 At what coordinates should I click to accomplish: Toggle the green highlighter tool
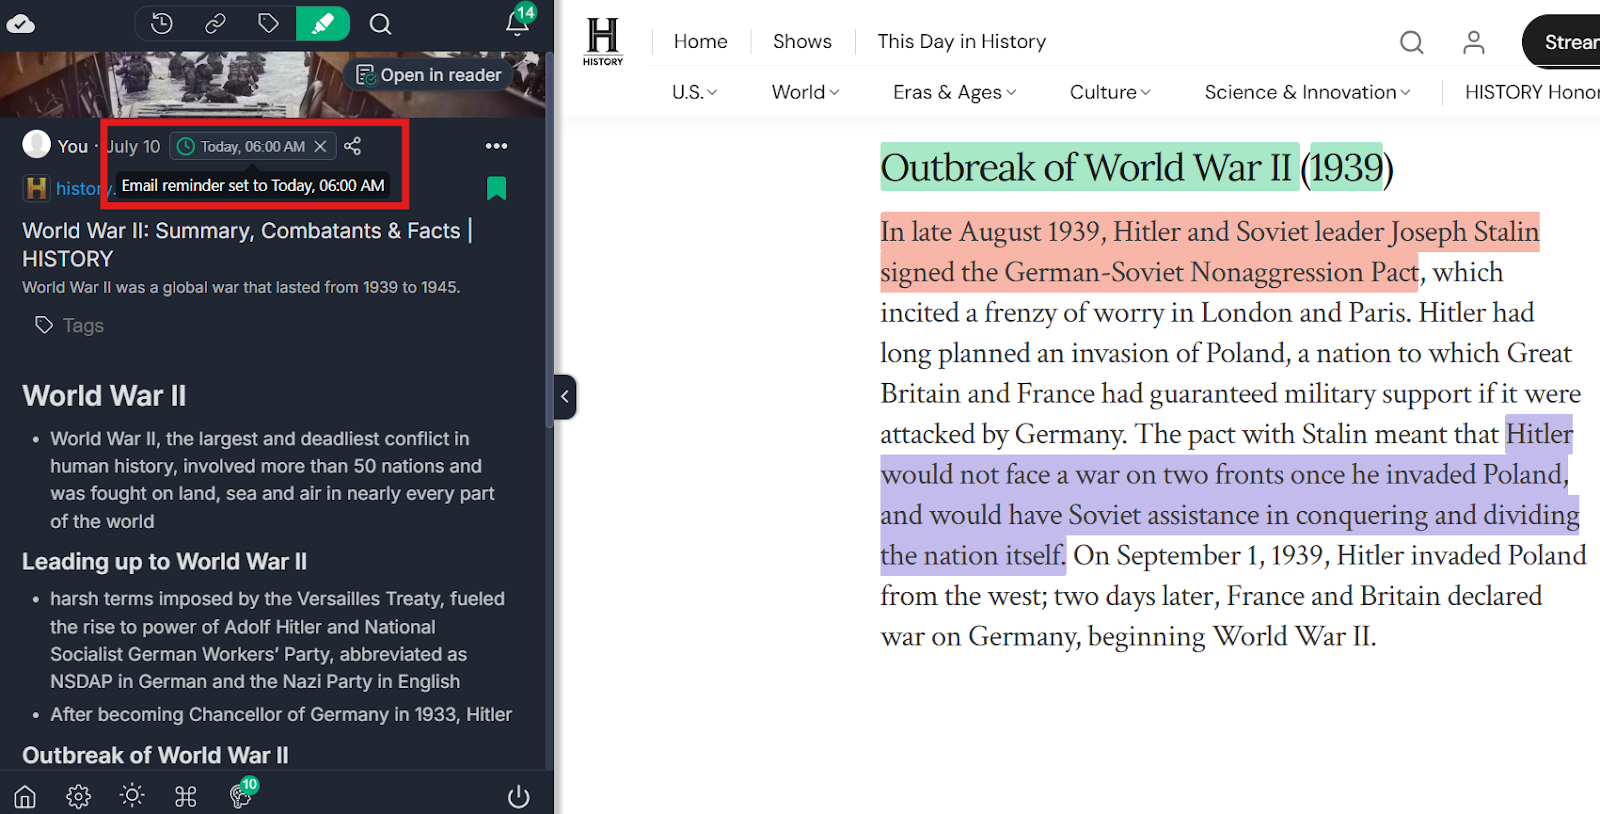coord(323,24)
